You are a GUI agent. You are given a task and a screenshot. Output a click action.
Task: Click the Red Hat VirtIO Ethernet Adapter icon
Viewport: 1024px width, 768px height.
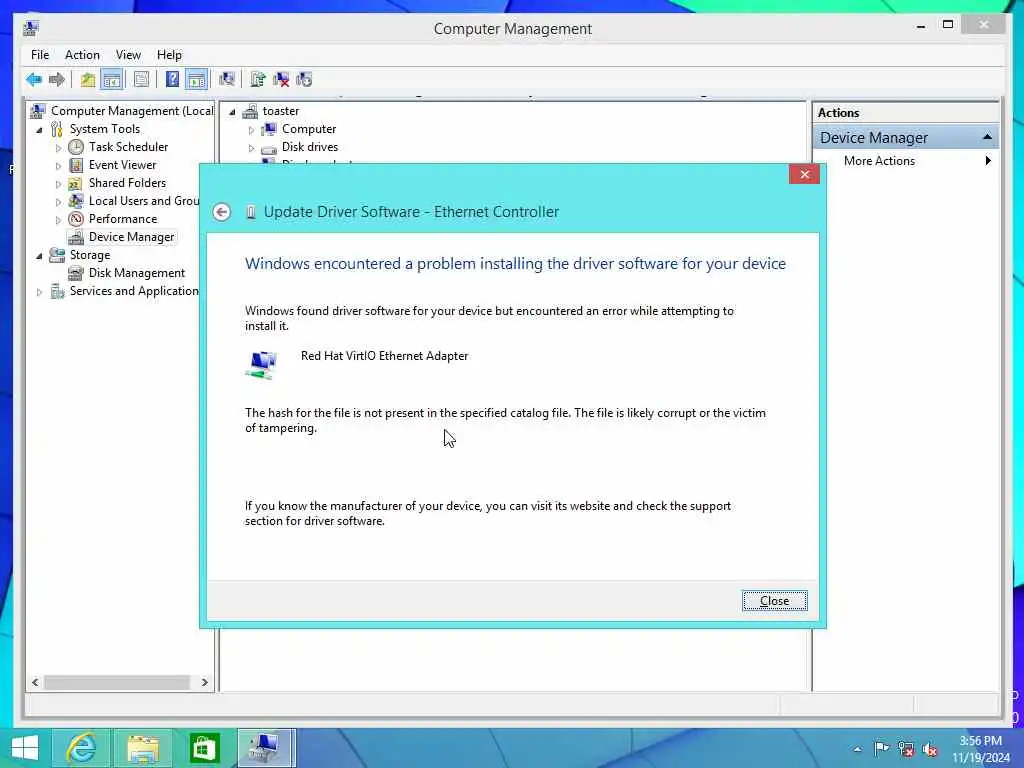261,365
